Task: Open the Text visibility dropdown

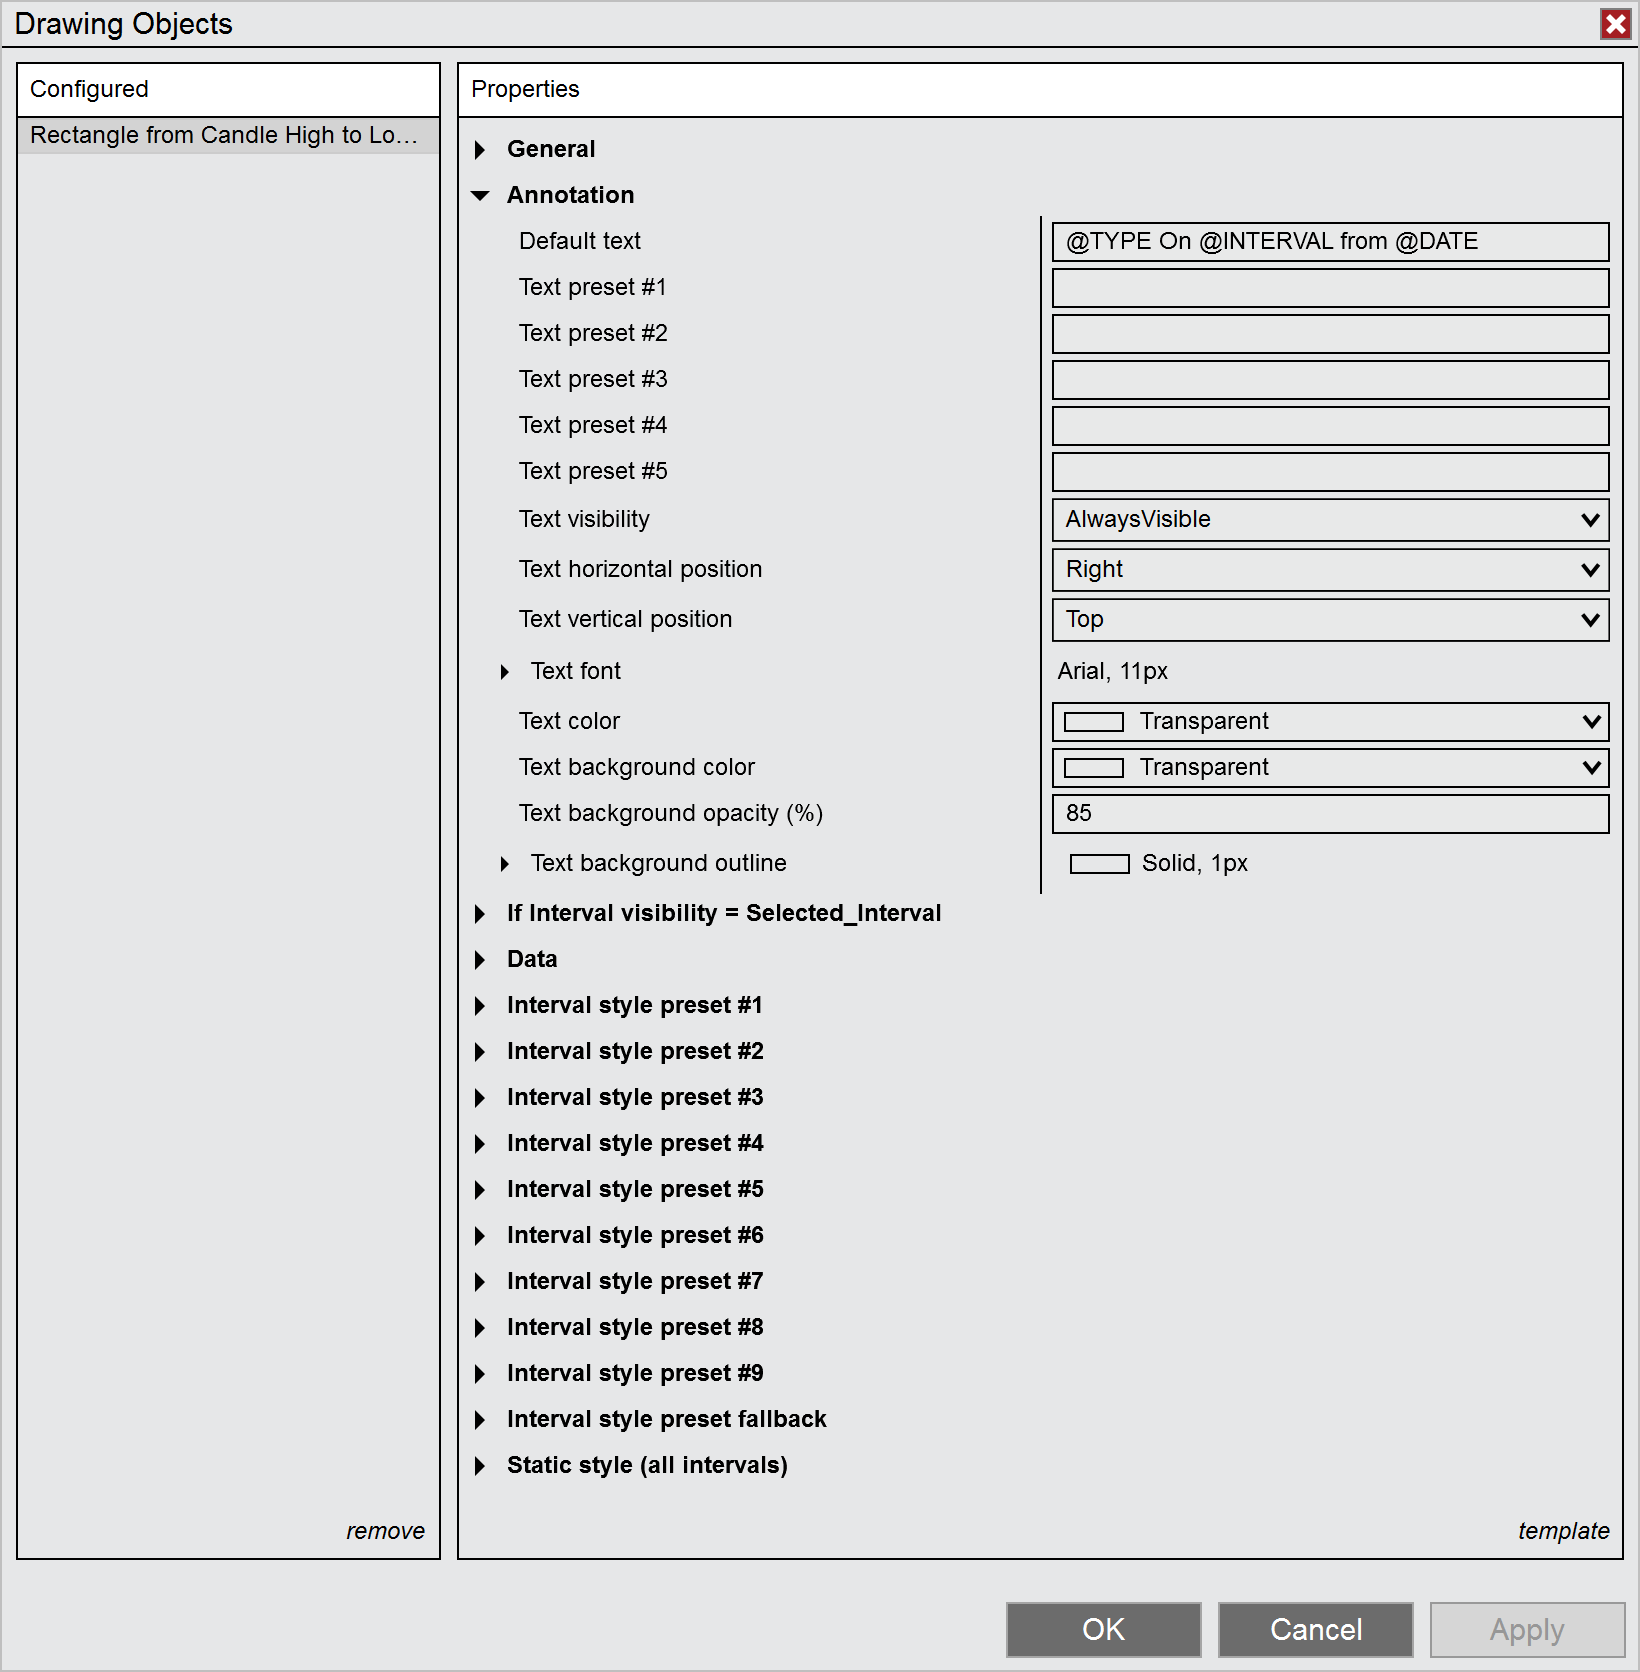Action: point(1330,520)
